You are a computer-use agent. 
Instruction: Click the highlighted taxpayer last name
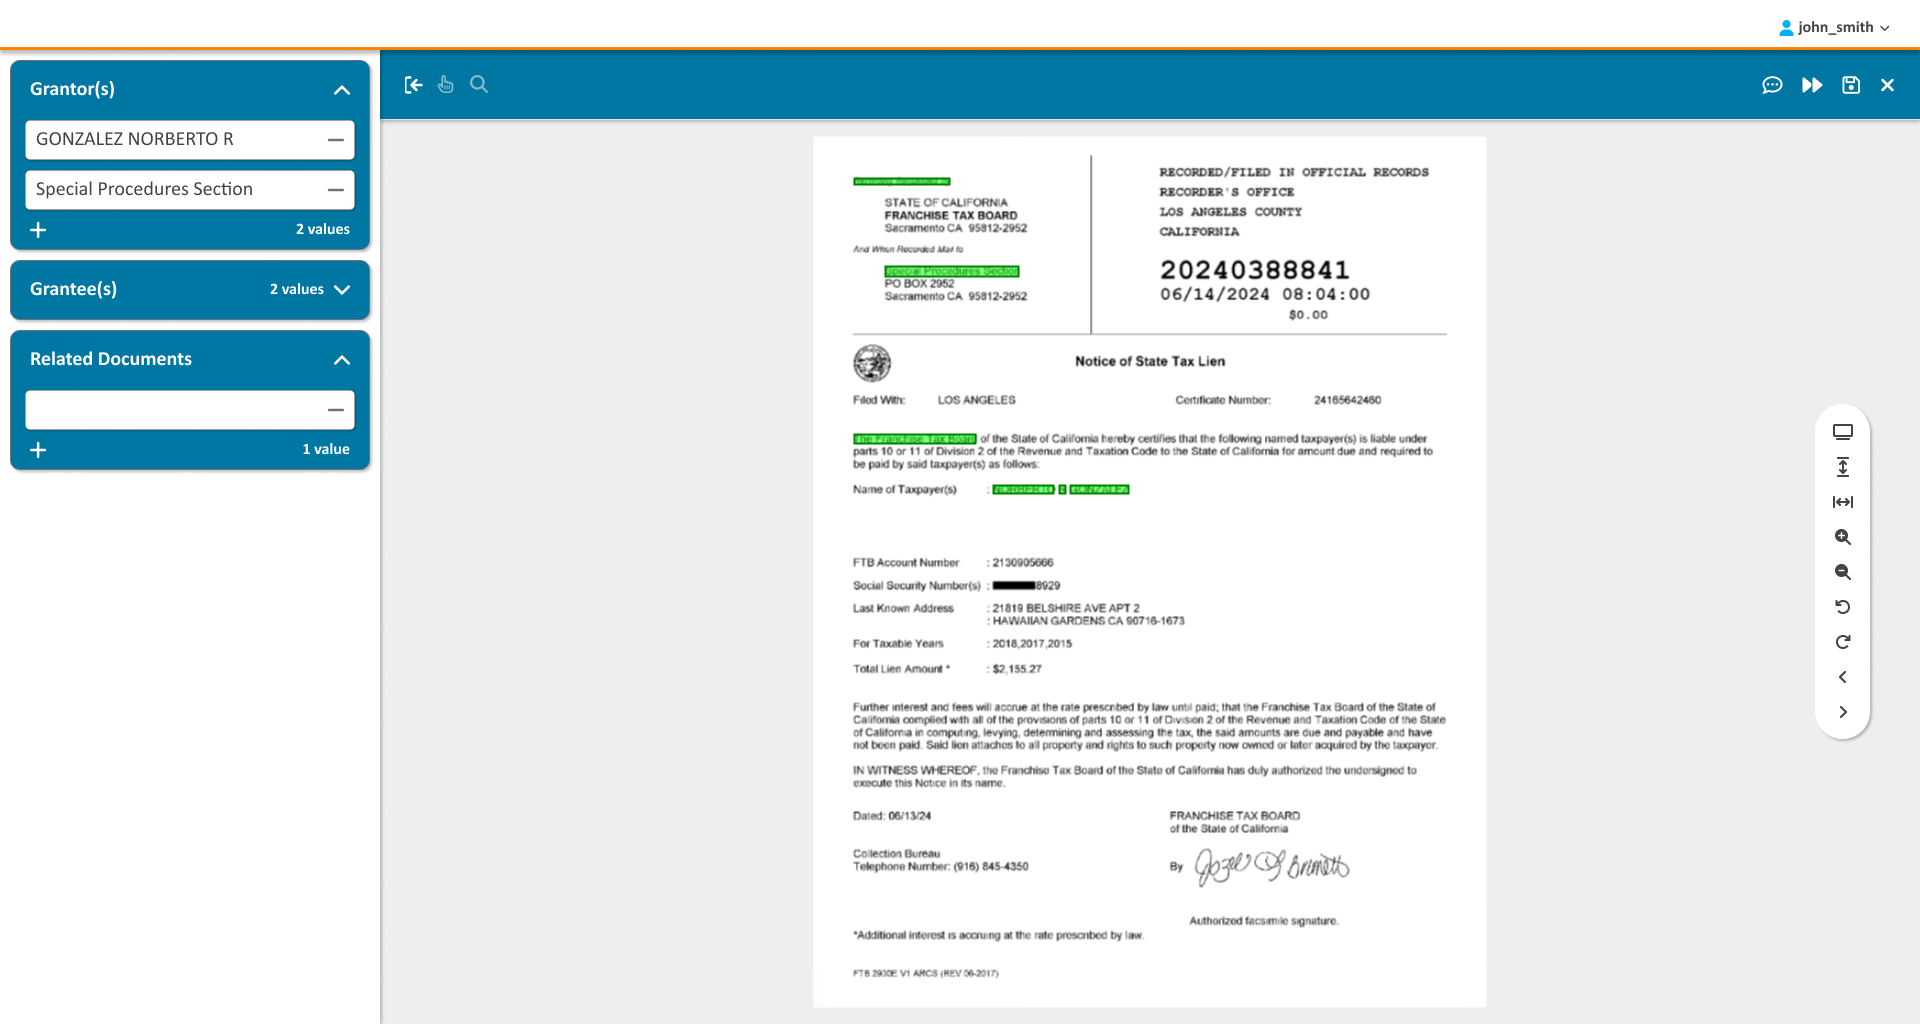click(x=1099, y=490)
